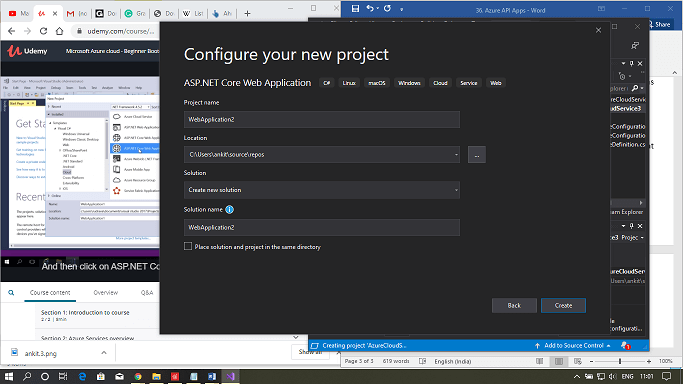
Task: Open File Explorer from taskbar
Action: [156, 376]
